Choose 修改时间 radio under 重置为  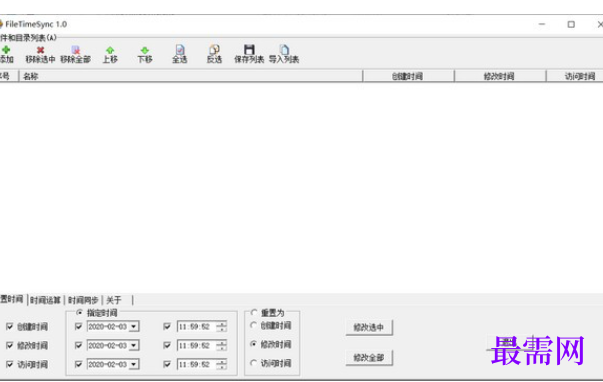click(253, 344)
